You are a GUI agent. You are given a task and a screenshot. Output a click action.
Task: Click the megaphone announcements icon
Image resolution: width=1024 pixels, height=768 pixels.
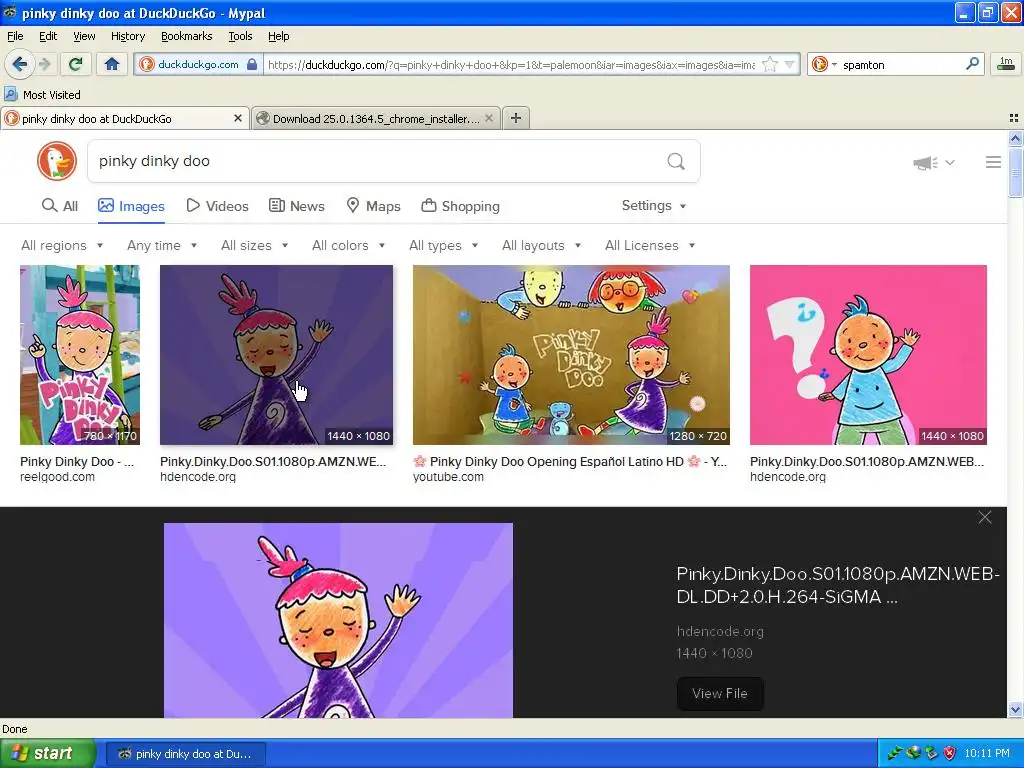pos(925,163)
